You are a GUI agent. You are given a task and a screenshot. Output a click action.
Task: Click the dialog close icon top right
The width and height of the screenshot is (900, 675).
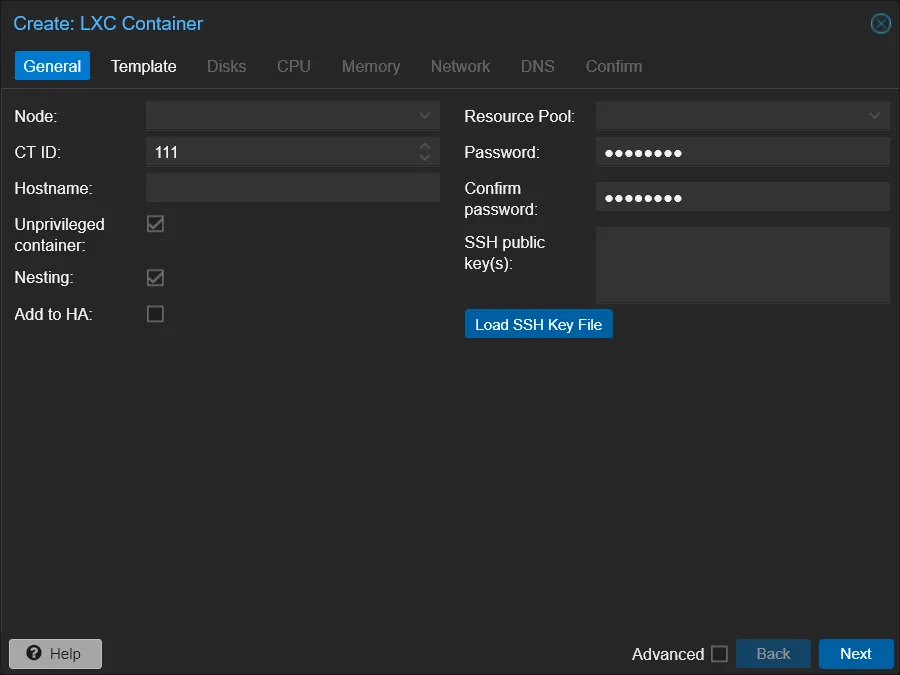[880, 24]
